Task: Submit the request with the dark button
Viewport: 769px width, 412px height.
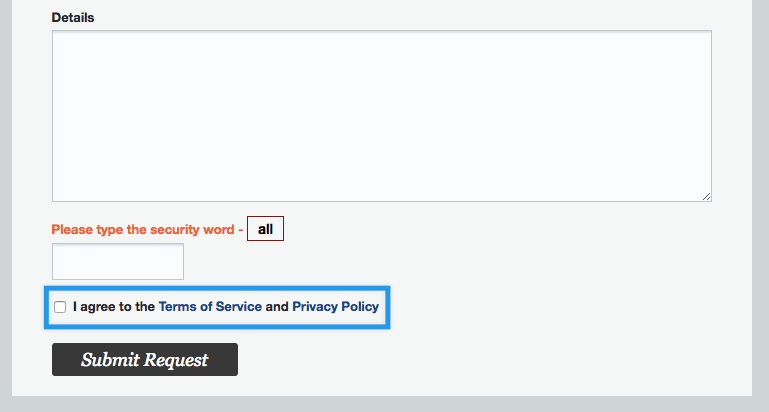Action: coord(145,360)
